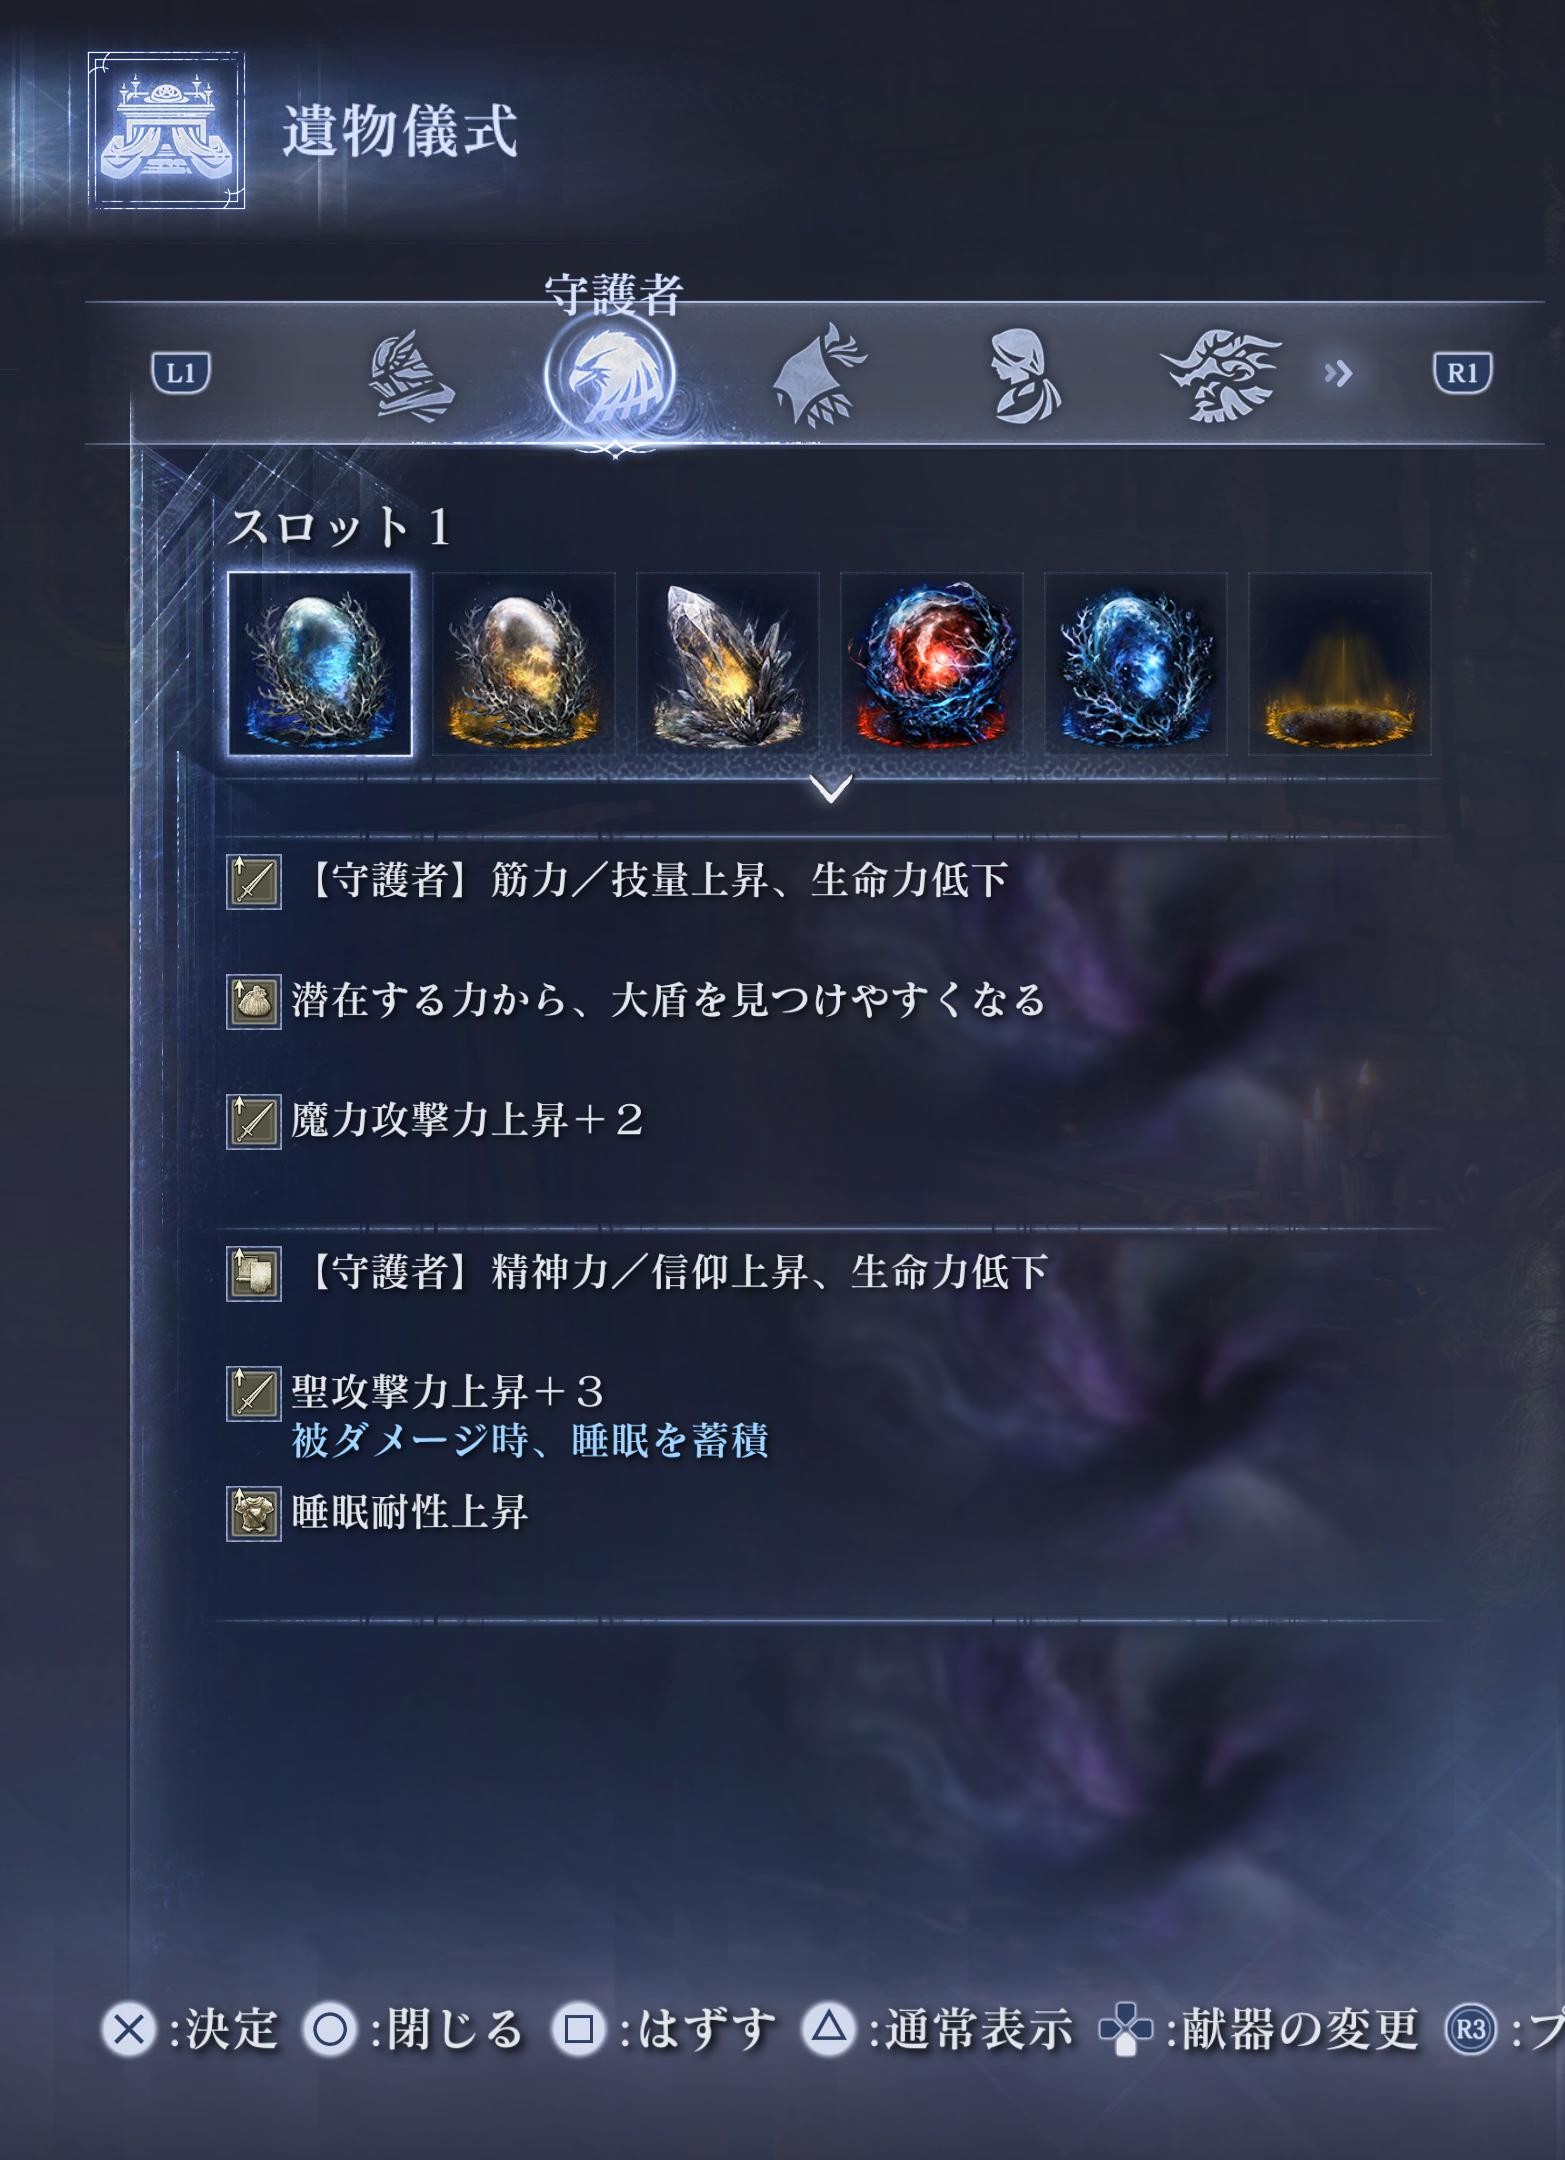
Task: Click the pouch icon beside 大盾 effect
Action: 253,1002
